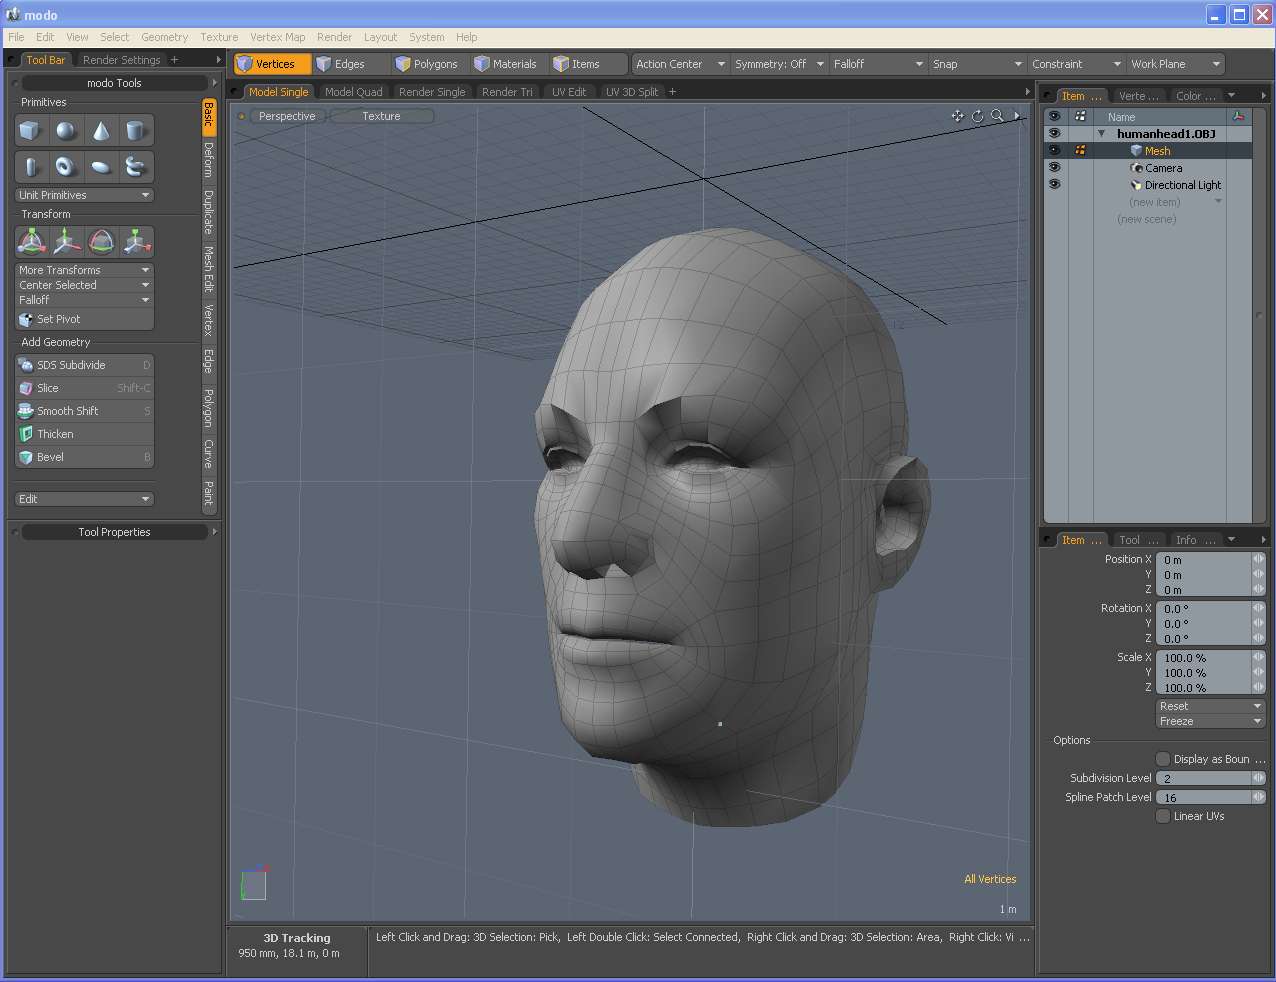Toggle visibility eye for humanhead1.OBJ

click(x=1054, y=133)
